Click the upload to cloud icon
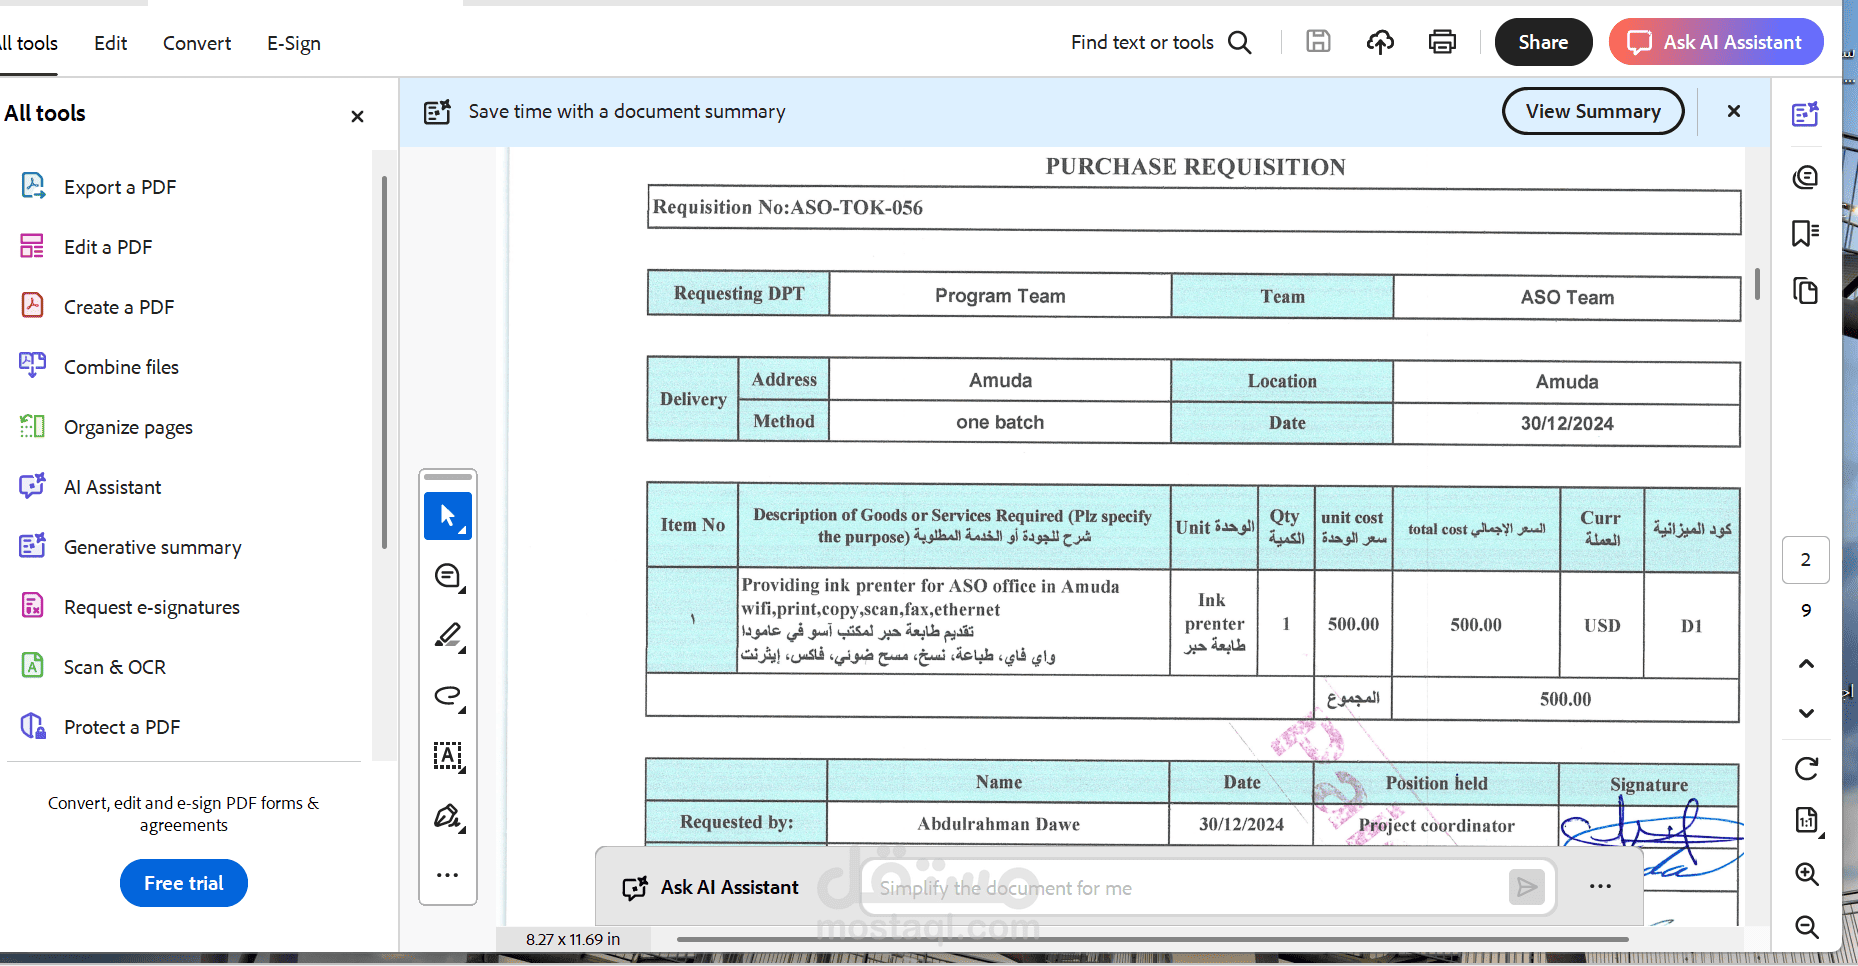 [1380, 42]
